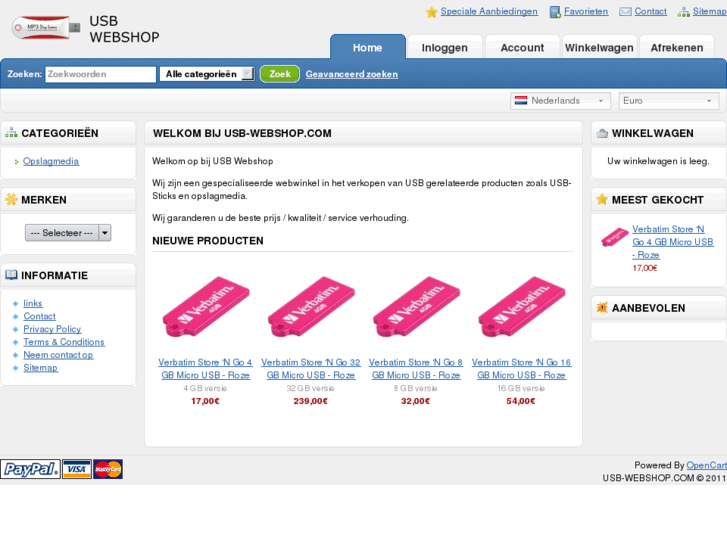Image resolution: width=727 pixels, height=545 pixels.
Task: Click the Winkelwagen basket icon
Action: click(602, 133)
